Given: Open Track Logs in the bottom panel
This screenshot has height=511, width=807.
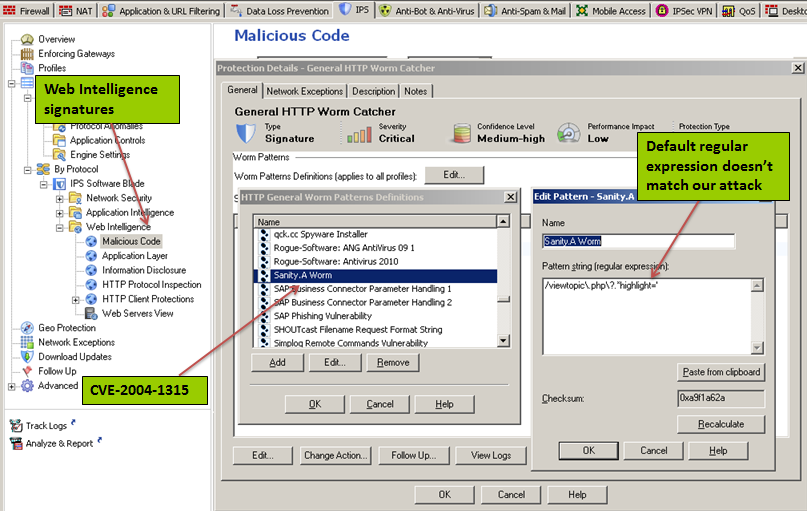Looking at the screenshot, I should tap(46, 426).
